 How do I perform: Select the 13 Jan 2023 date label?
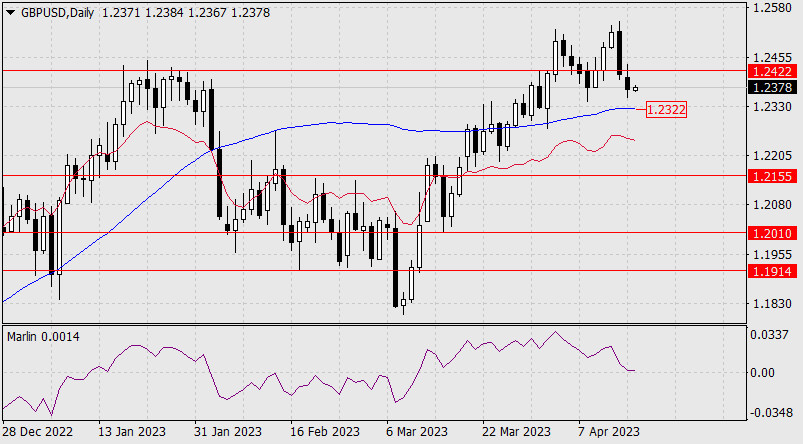[x=132, y=432]
